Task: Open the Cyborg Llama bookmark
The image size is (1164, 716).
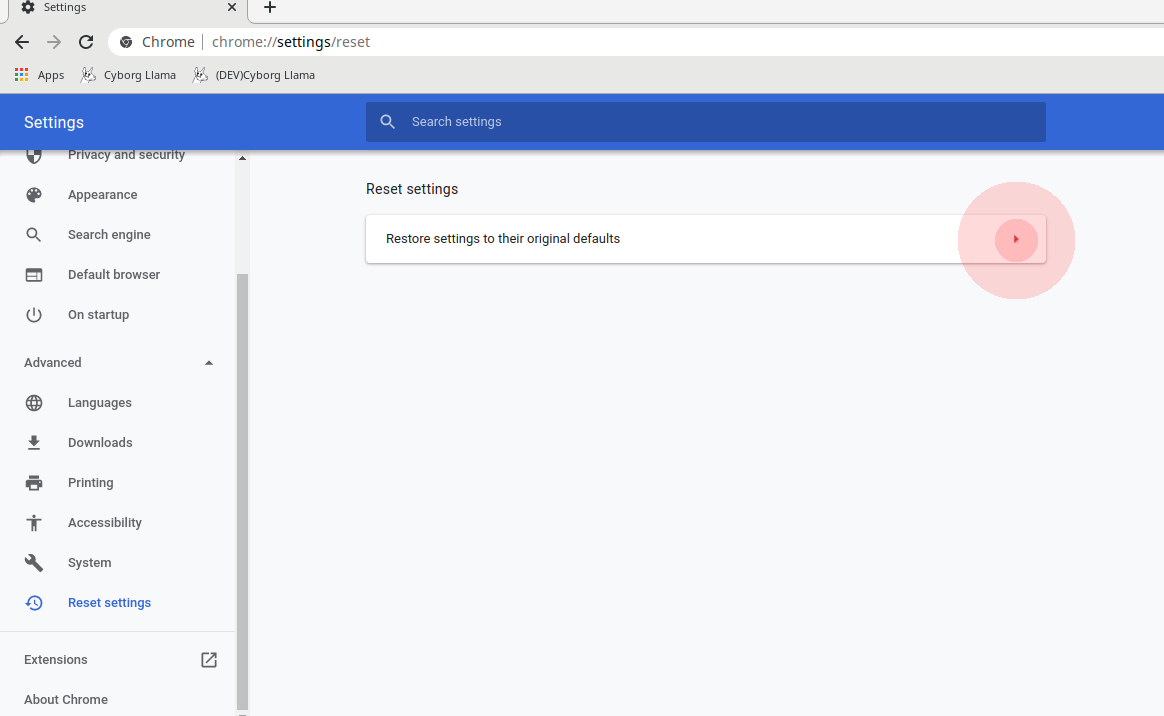Action: pyautogui.click(x=128, y=74)
